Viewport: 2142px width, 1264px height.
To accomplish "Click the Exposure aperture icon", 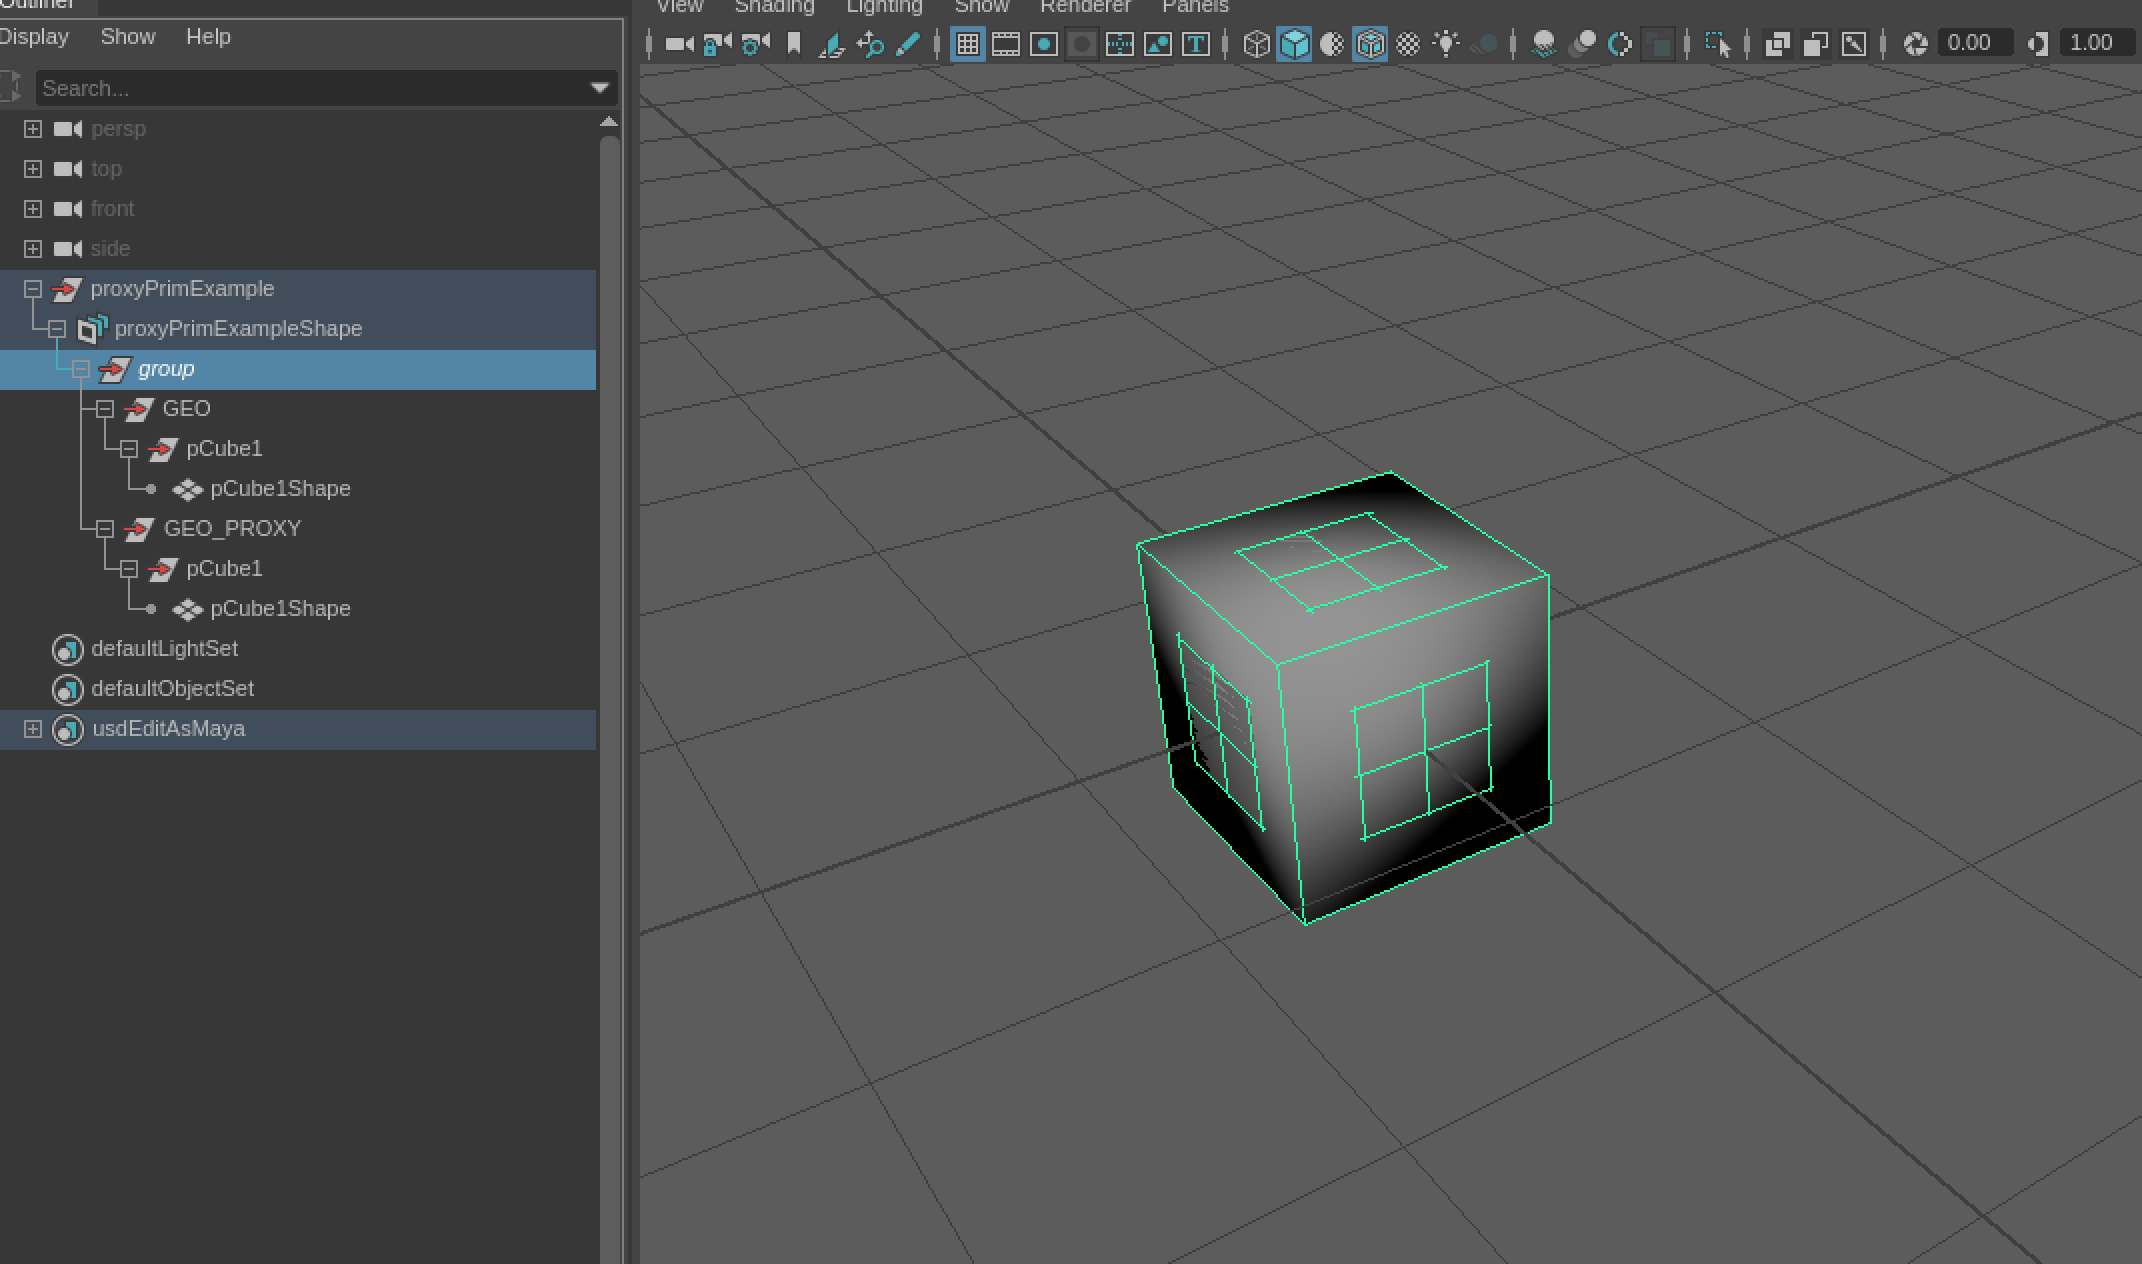I will tap(1915, 44).
